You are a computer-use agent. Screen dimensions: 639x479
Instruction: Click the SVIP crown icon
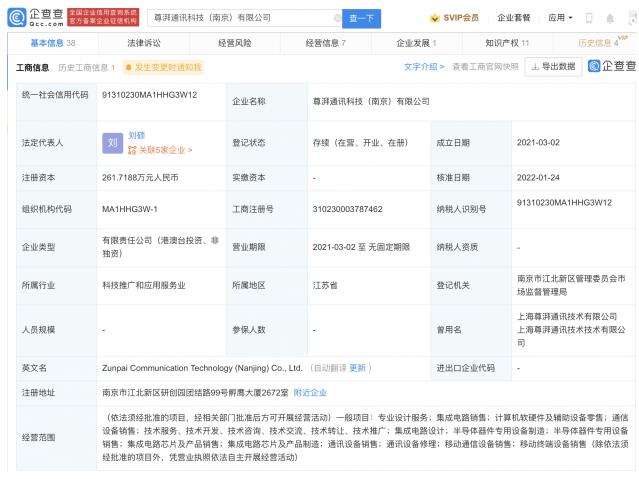click(x=435, y=18)
